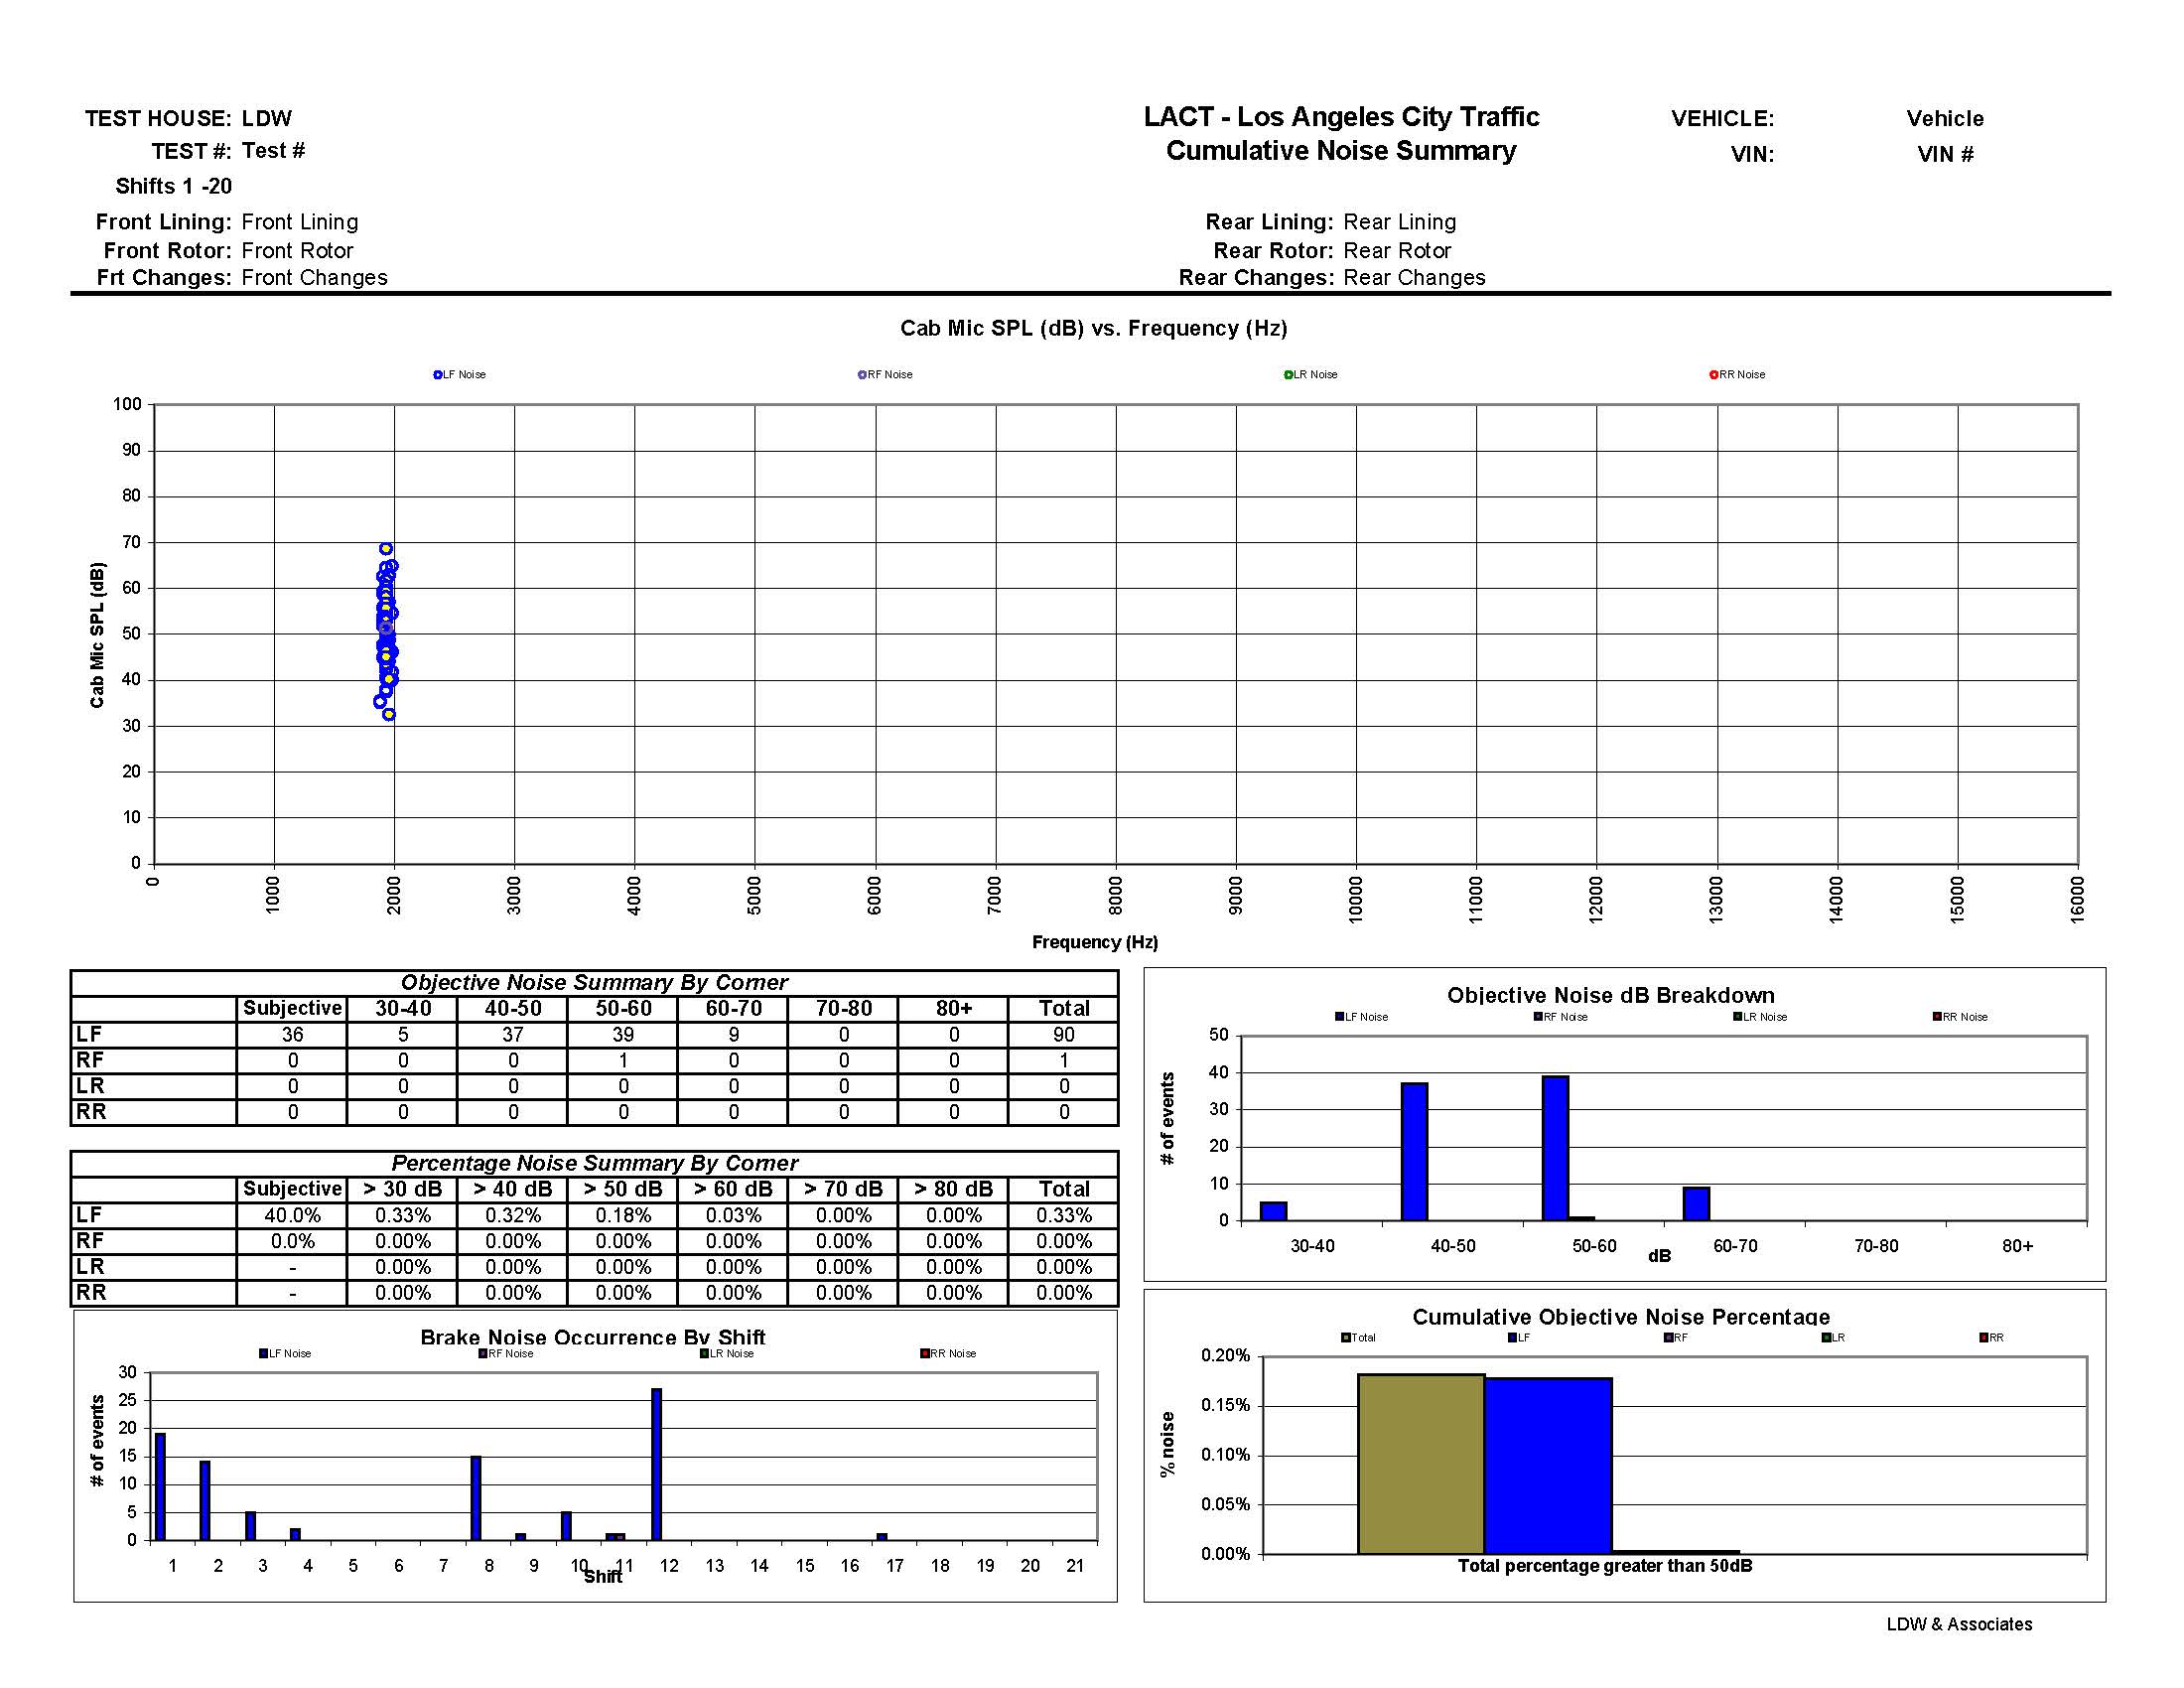Image resolution: width=2184 pixels, height=1688 pixels.
Task: Select the 'LDW' test house value
Action: pos(267,118)
